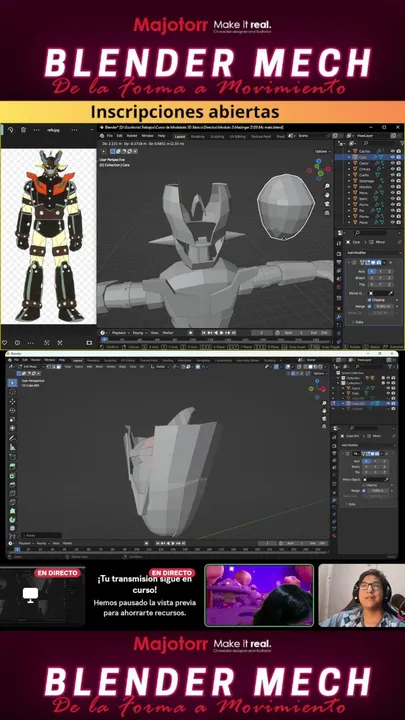Select the 3D Cursor tool in Cube.003 window
Screen dimensions: 405x720
(12, 392)
